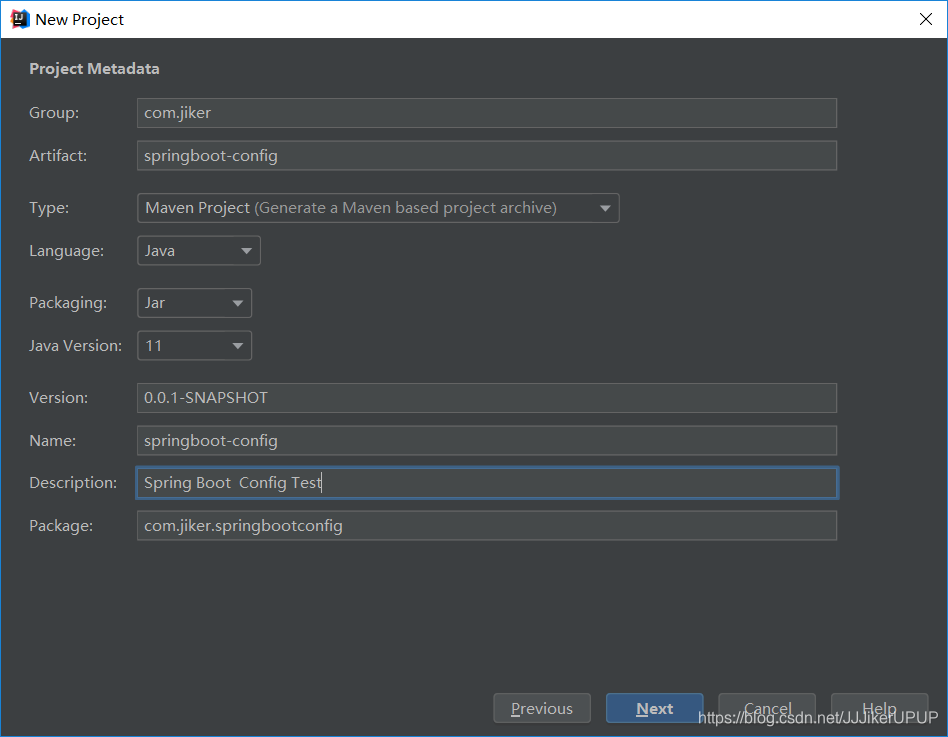Click the Packaging: label
The height and width of the screenshot is (737, 948).
pyautogui.click(x=68, y=303)
